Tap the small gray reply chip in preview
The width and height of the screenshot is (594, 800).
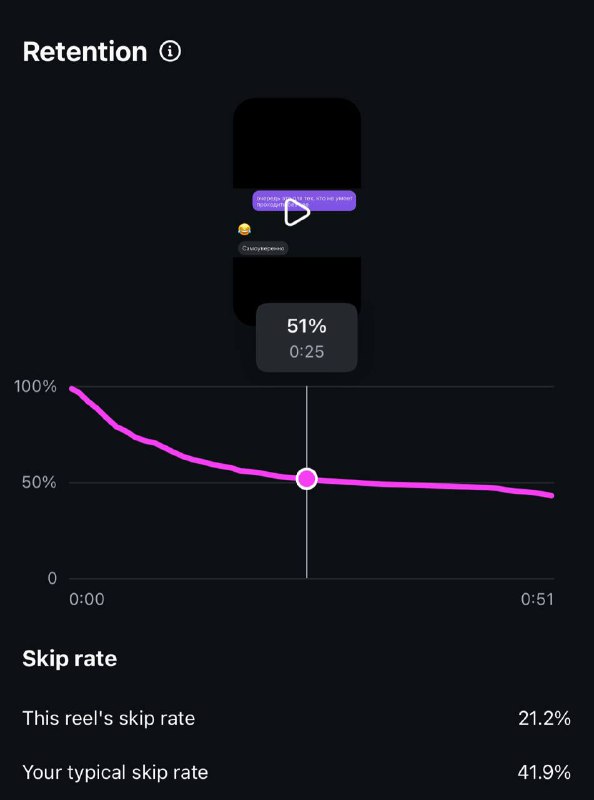(263, 248)
